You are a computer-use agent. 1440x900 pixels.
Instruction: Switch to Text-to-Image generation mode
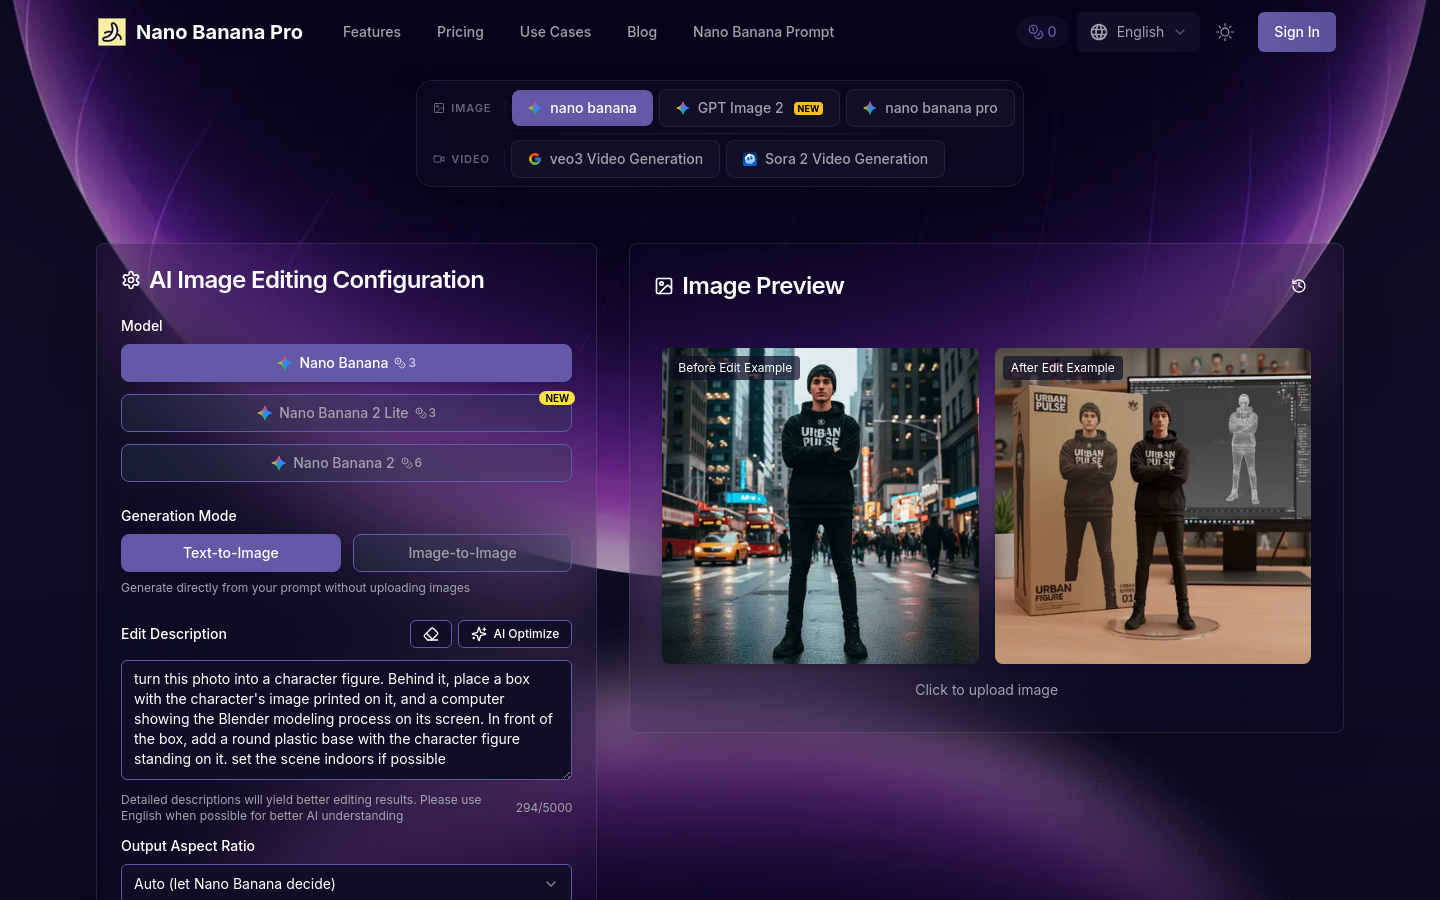click(x=231, y=553)
